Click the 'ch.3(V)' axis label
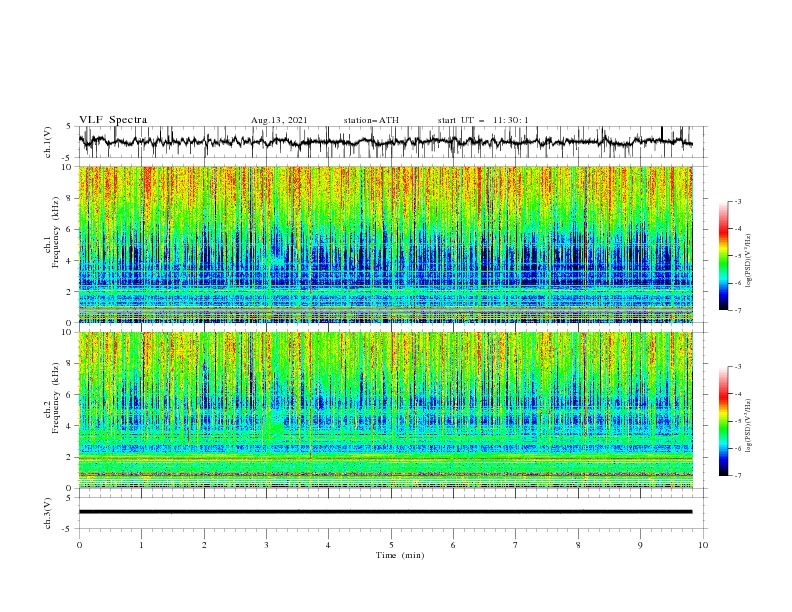This screenshot has width=792, height=612. coord(48,513)
